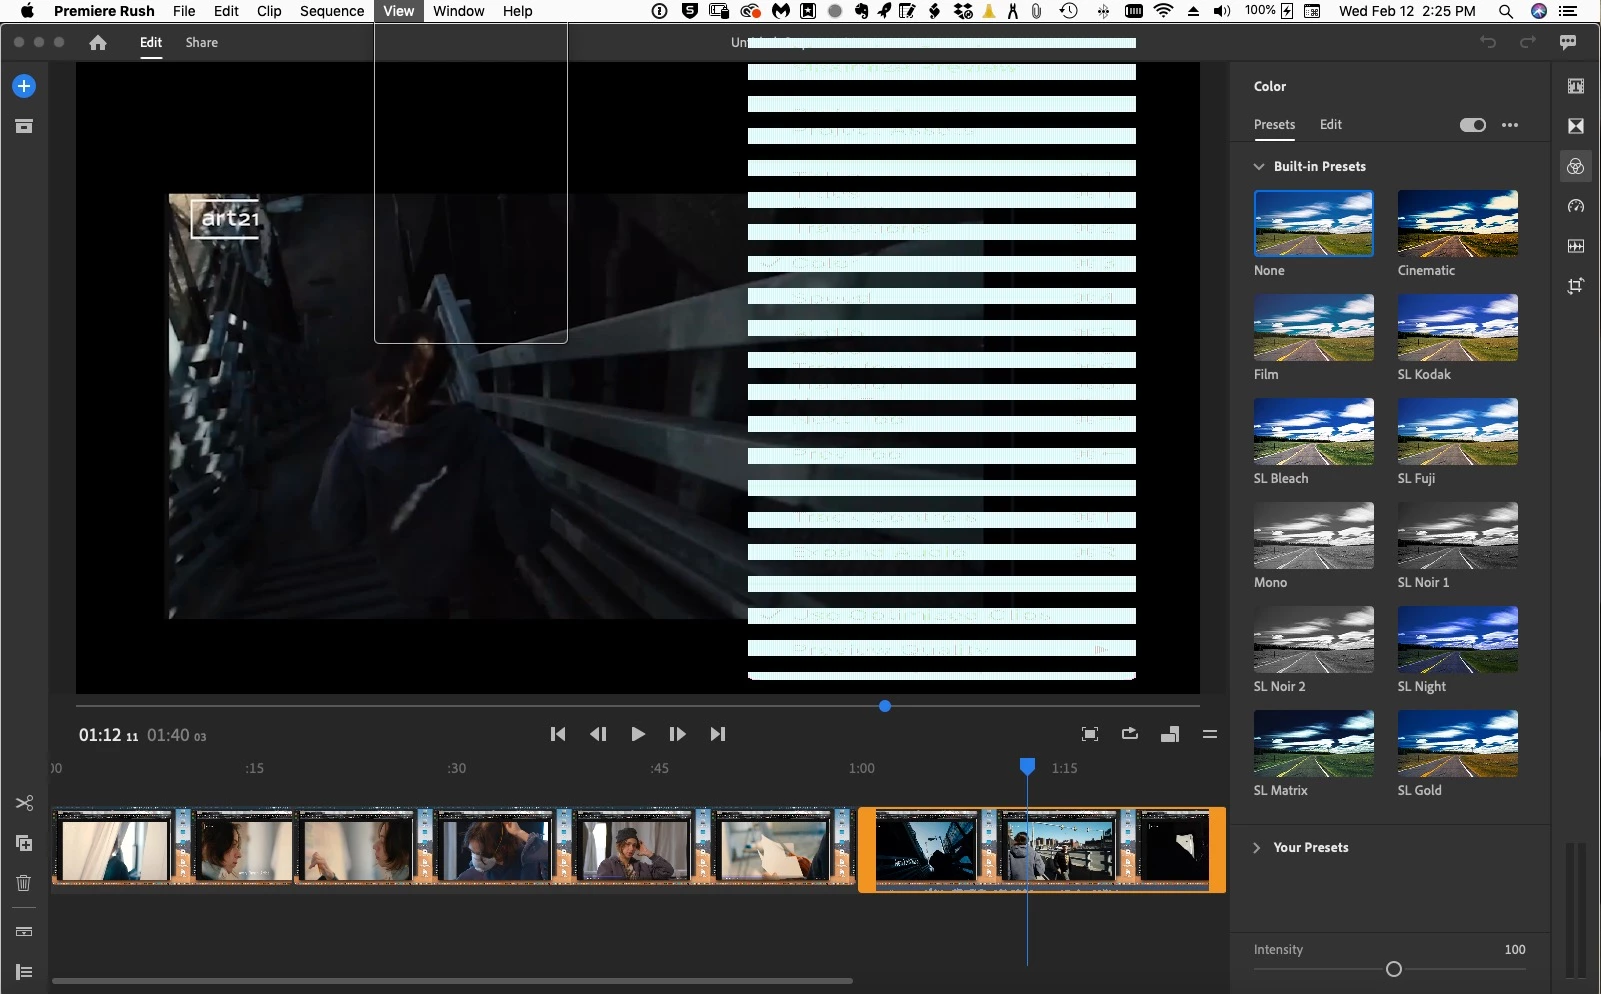Open more options in the Color panel
This screenshot has height=994, width=1601.
1510,125
